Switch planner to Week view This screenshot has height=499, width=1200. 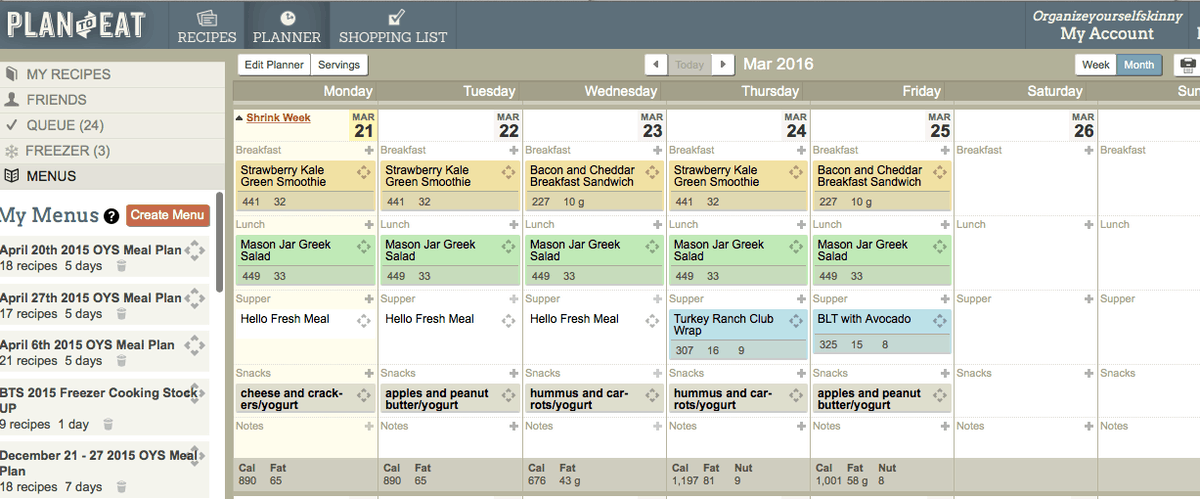tap(1096, 65)
